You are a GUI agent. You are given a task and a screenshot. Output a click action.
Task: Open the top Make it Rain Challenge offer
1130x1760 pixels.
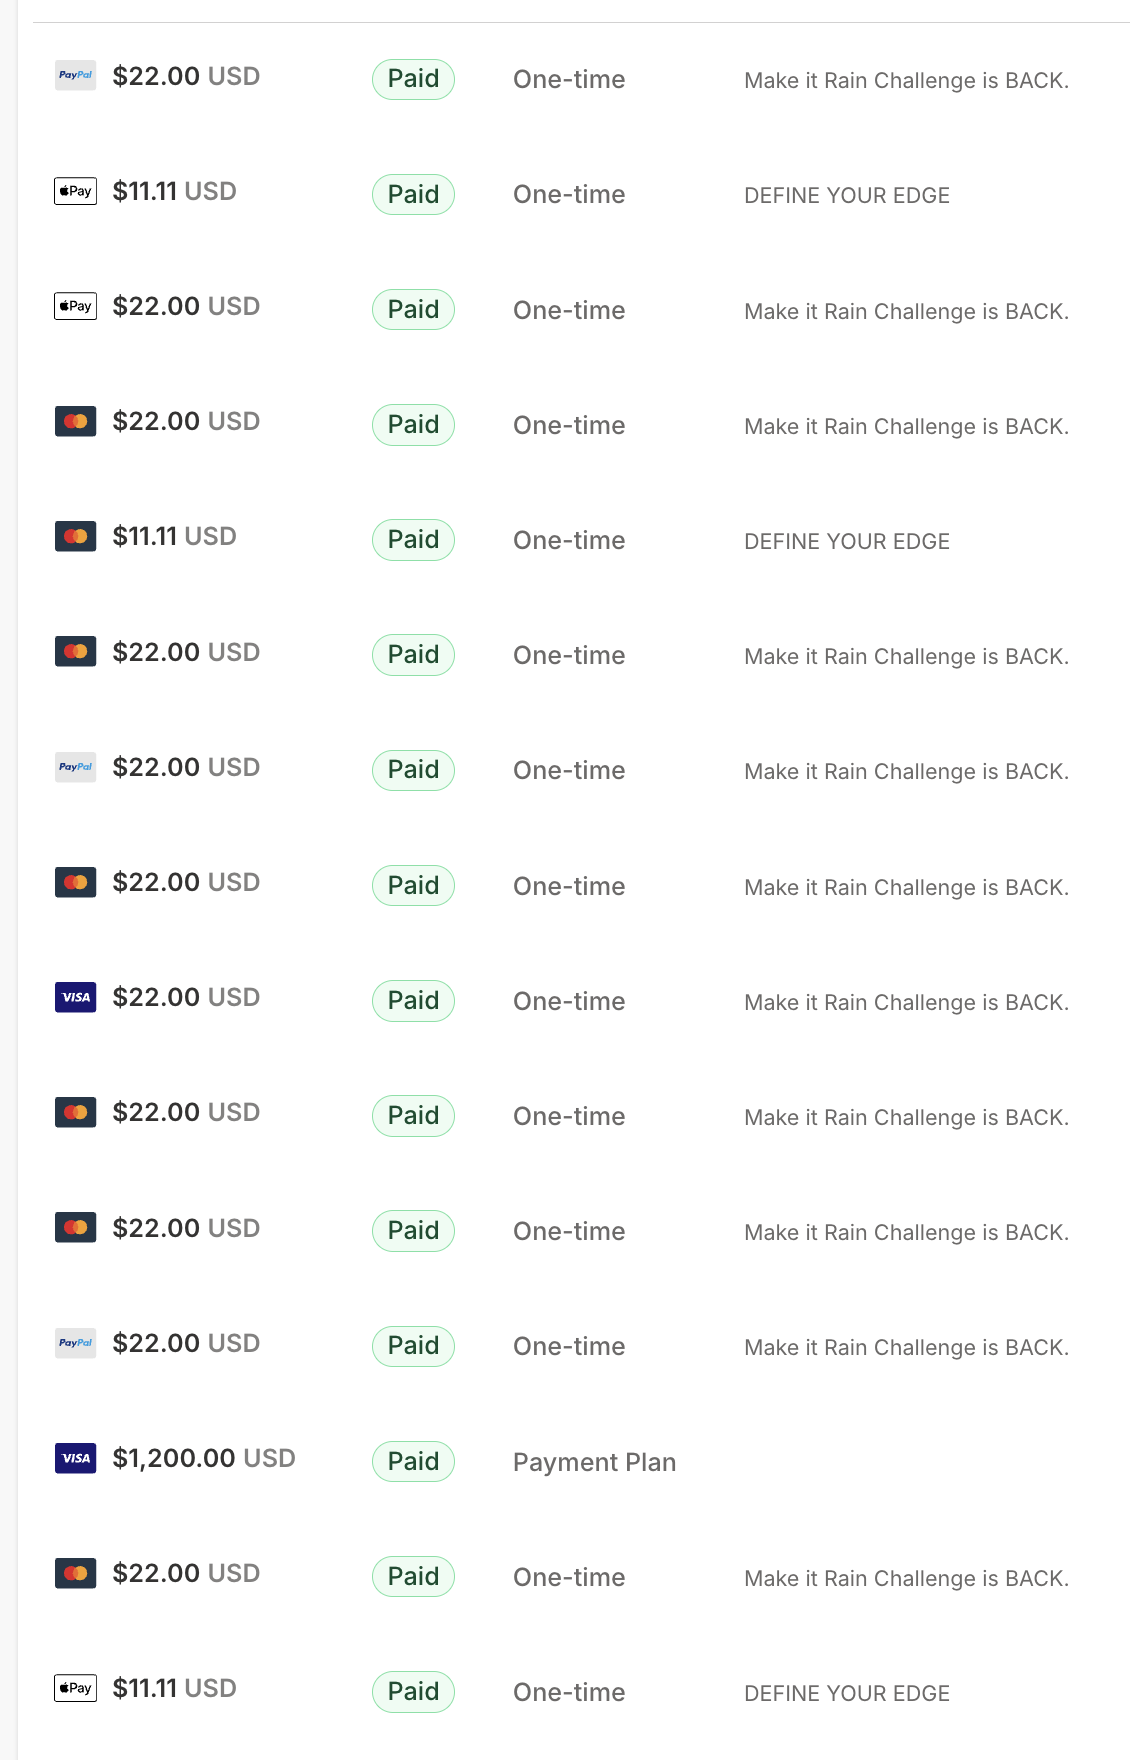pos(906,80)
